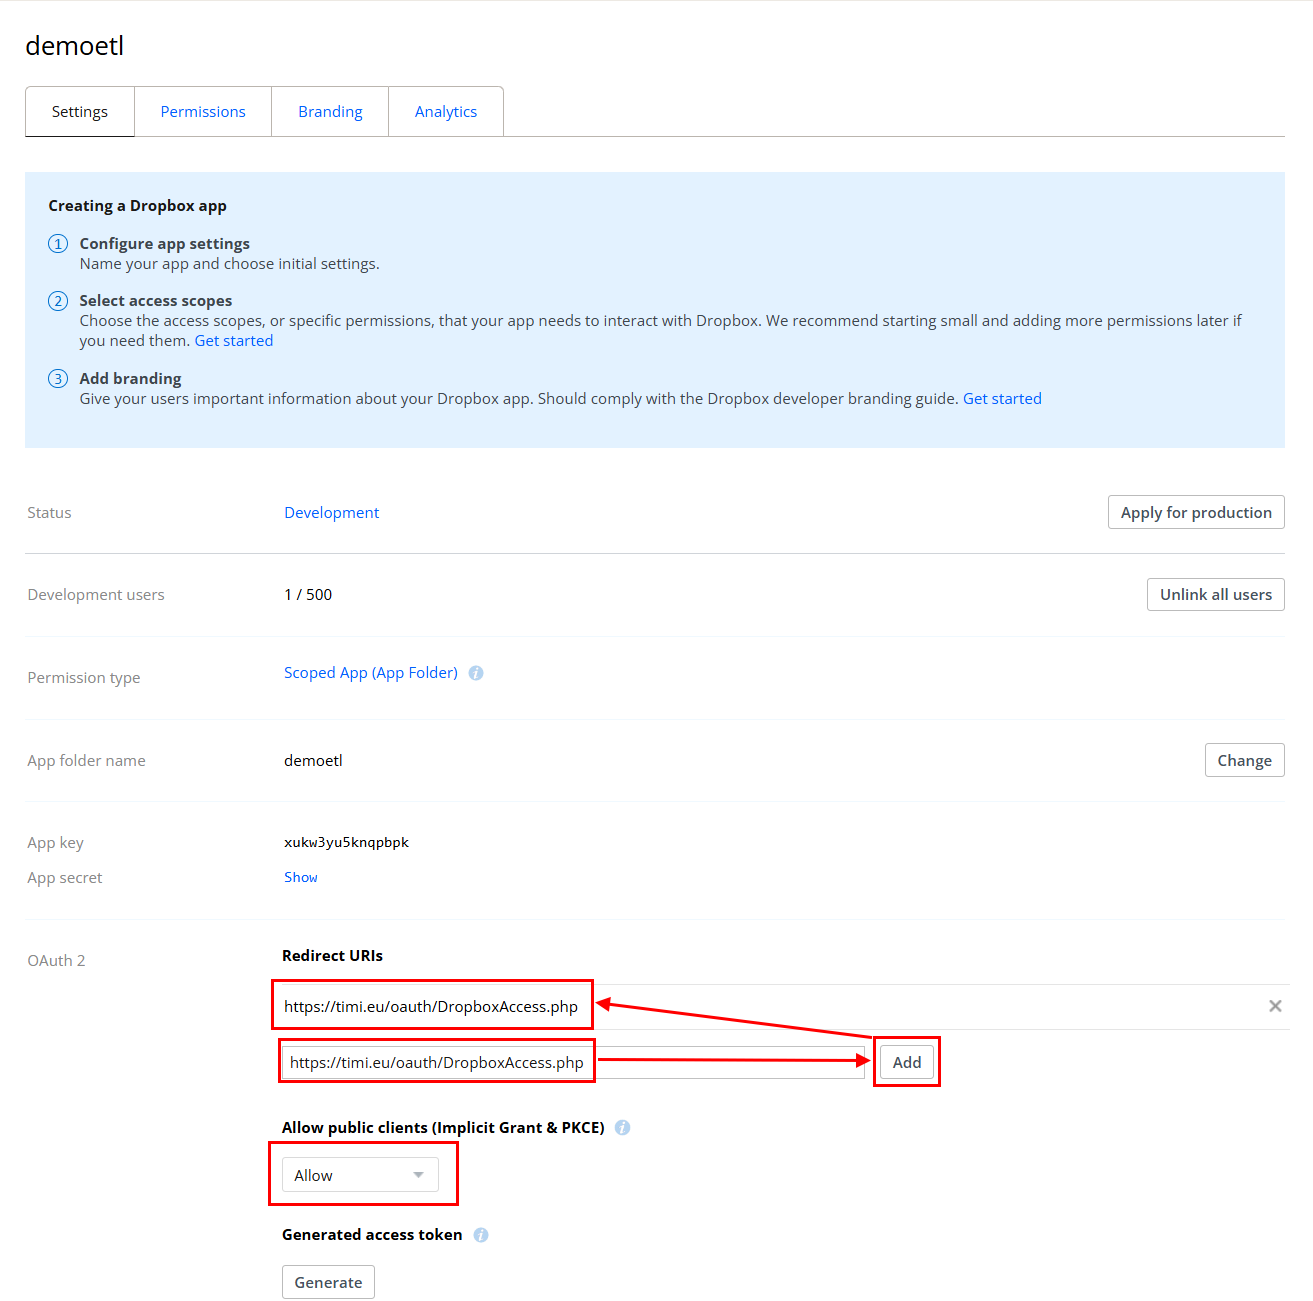1313x1301 pixels.
Task: Open the Branding tab
Action: coord(330,112)
